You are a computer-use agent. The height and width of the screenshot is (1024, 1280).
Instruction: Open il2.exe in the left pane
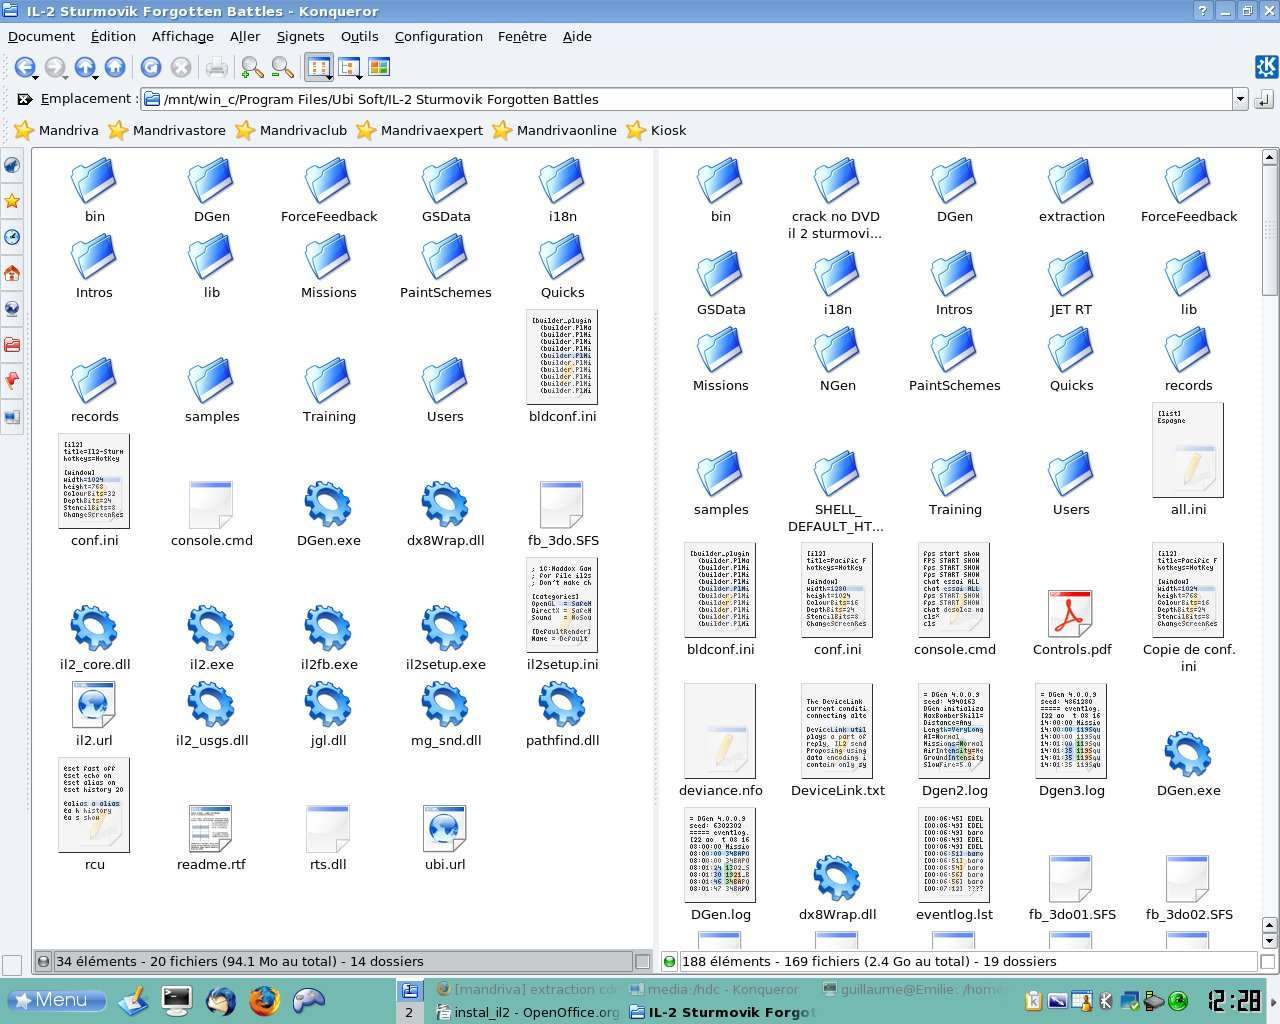point(211,637)
